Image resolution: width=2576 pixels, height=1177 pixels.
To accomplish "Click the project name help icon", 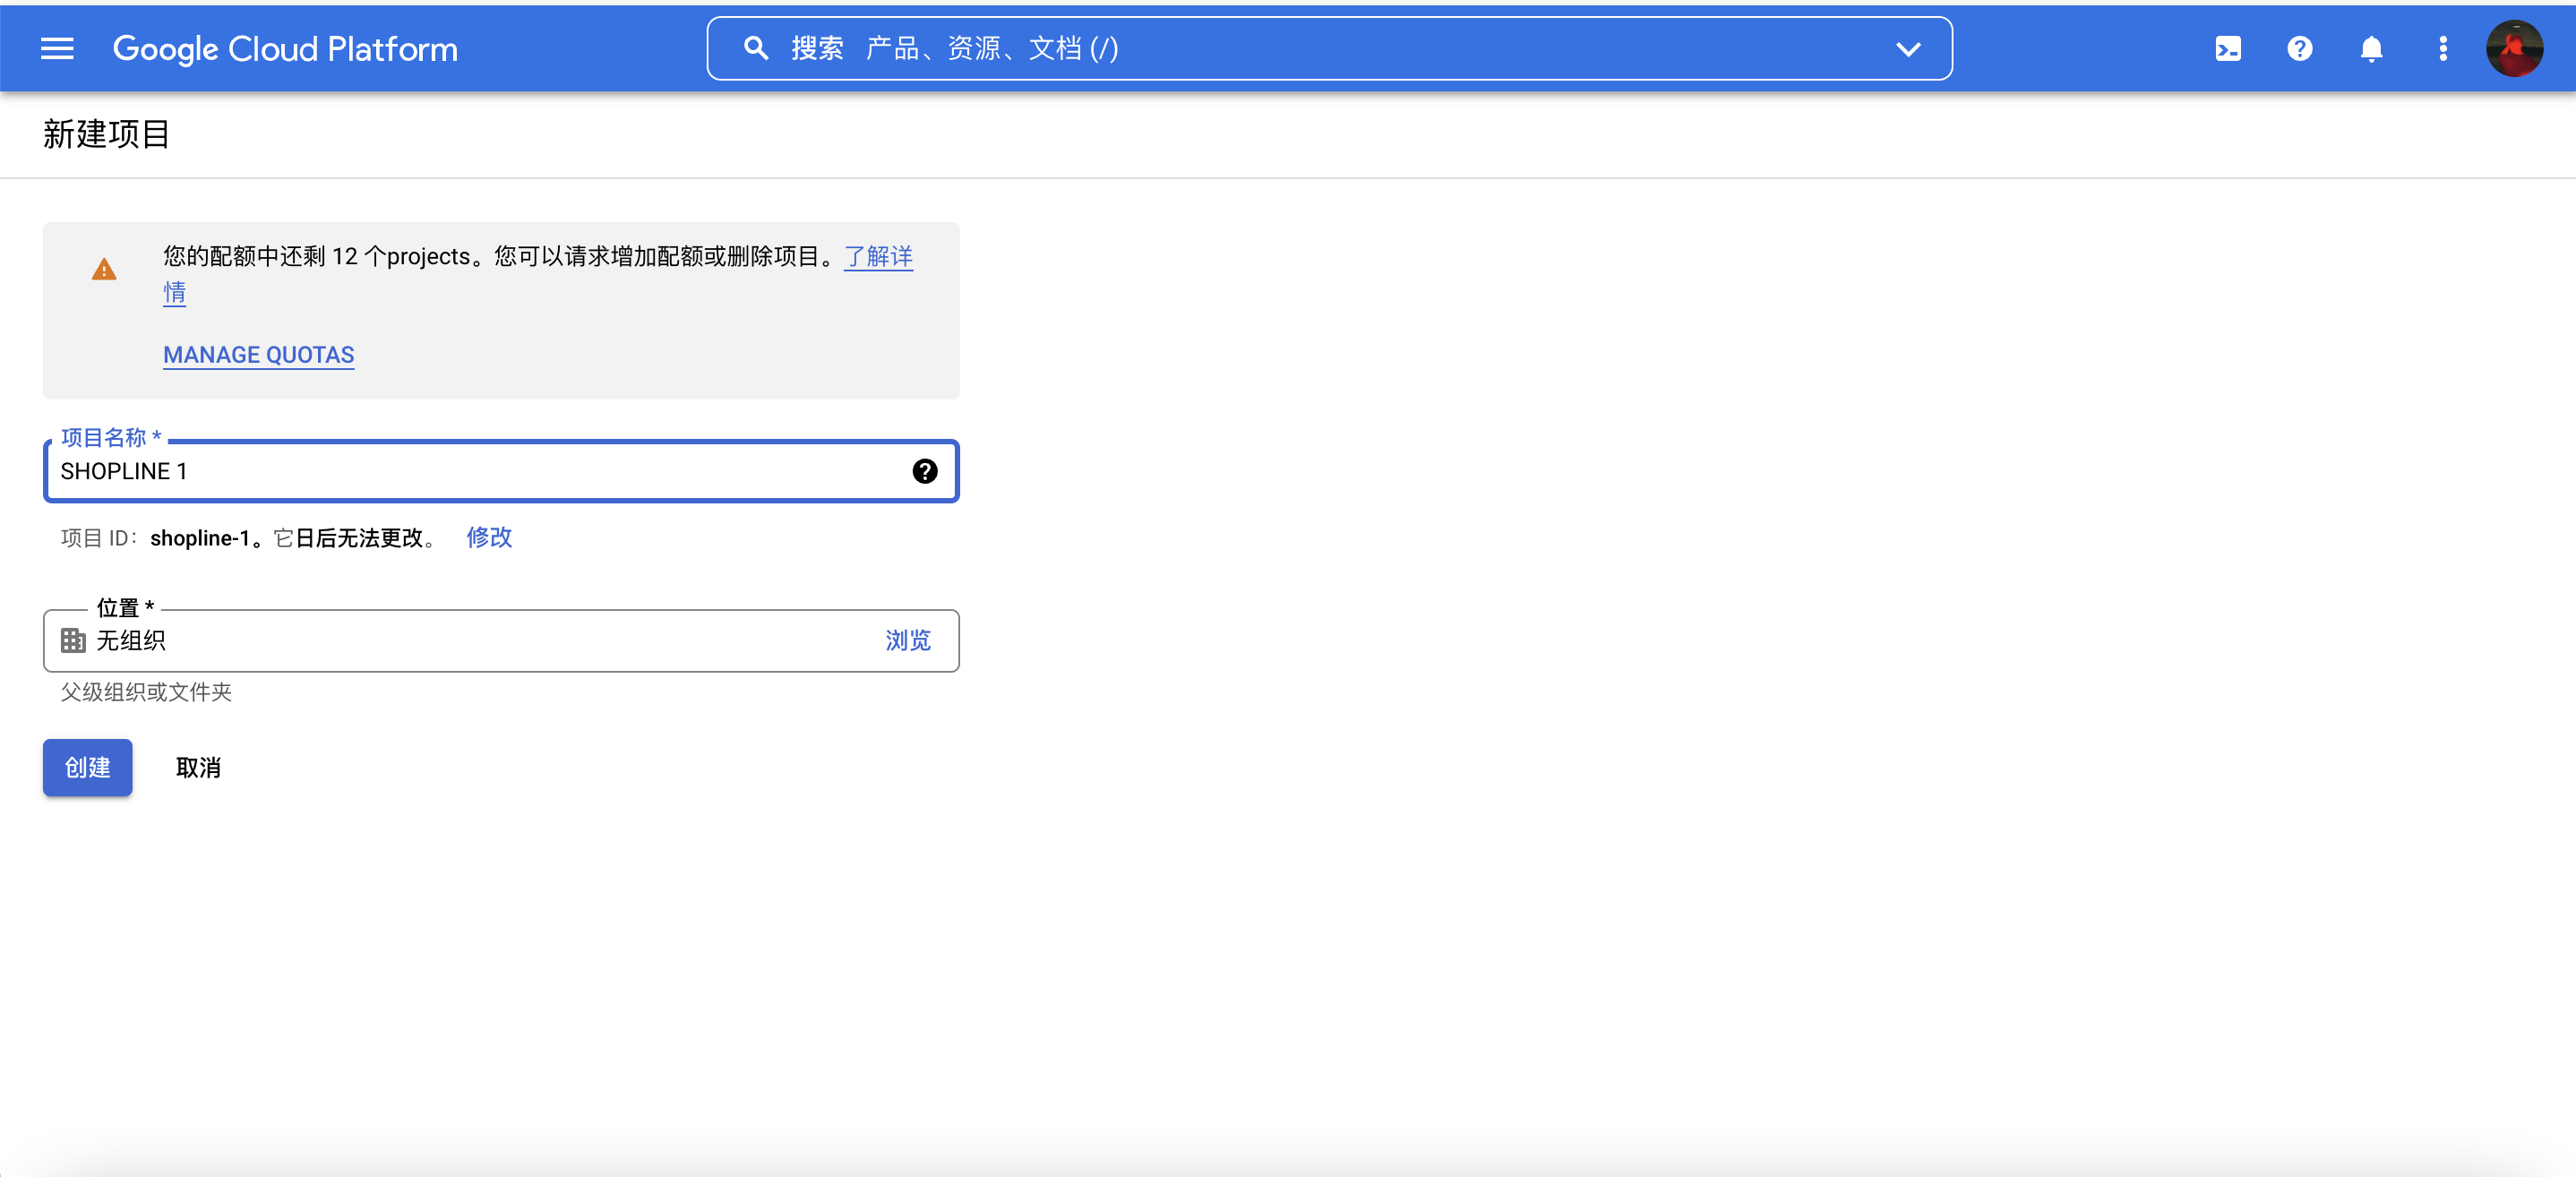I will coord(924,471).
